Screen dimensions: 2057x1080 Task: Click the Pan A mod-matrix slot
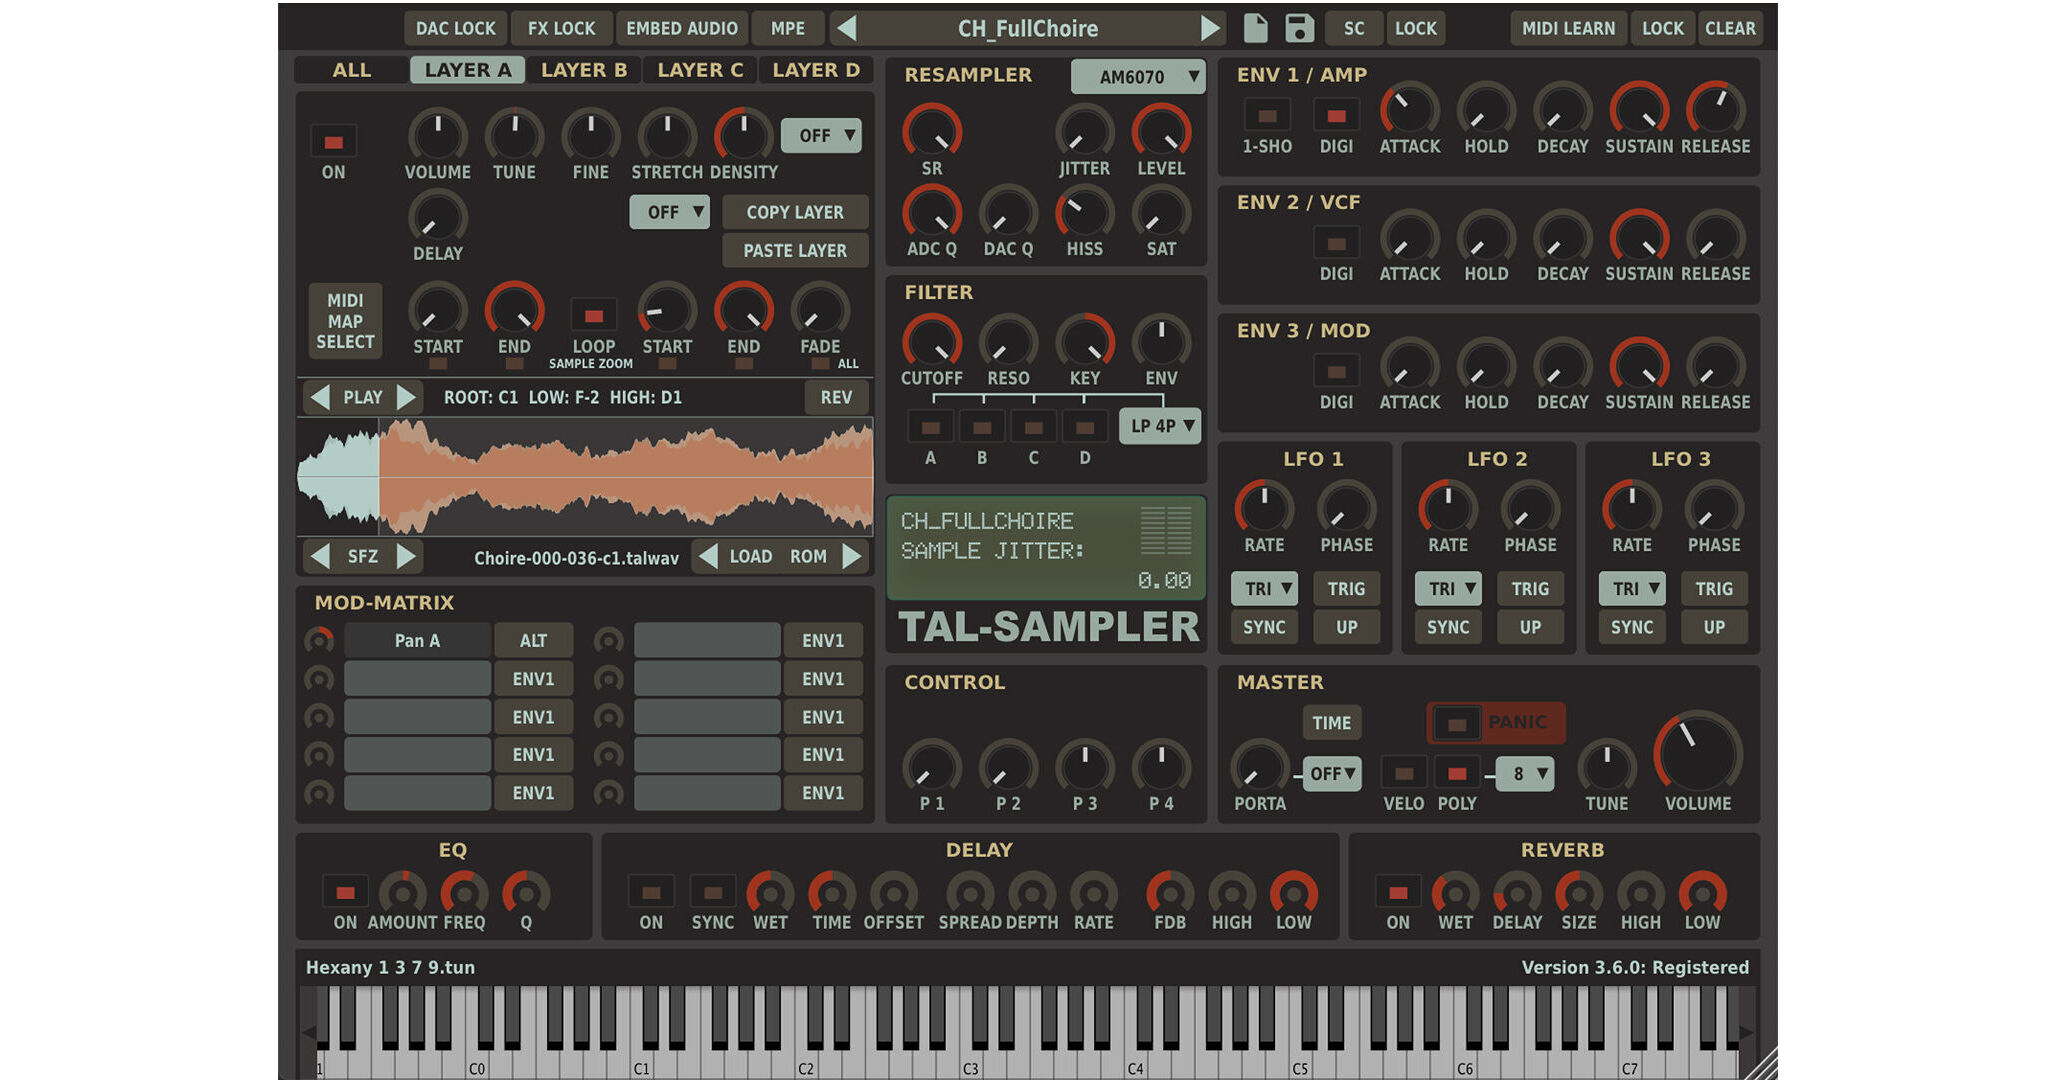pyautogui.click(x=417, y=640)
